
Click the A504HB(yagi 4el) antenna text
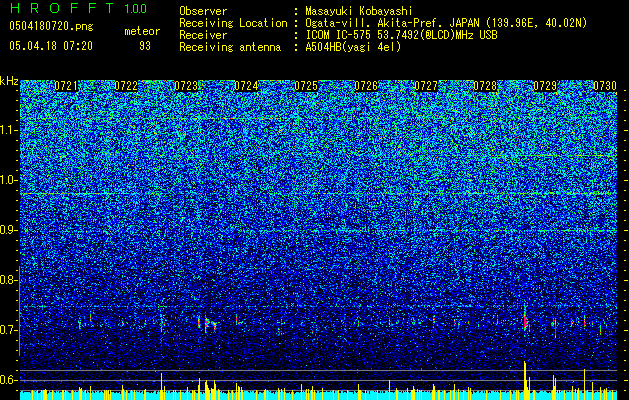tap(353, 47)
